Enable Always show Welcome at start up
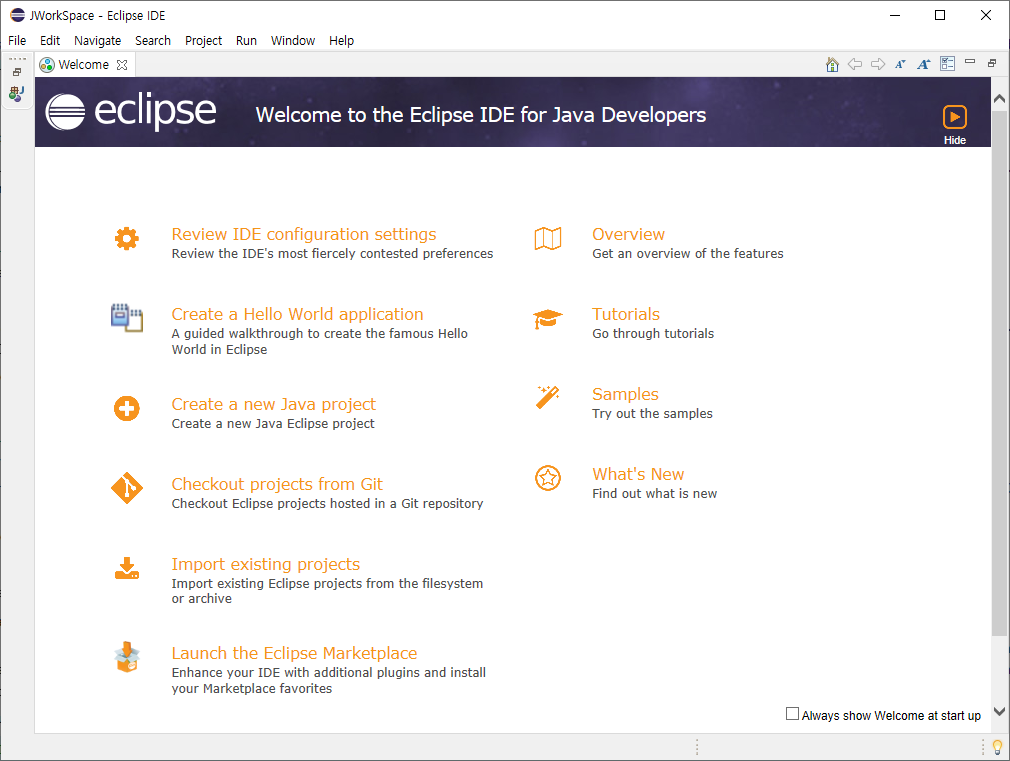Viewport: 1010px width, 761px height. click(x=792, y=713)
